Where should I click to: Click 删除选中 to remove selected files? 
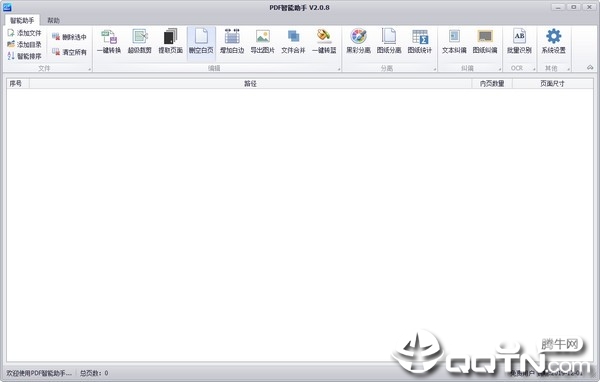tap(69, 37)
